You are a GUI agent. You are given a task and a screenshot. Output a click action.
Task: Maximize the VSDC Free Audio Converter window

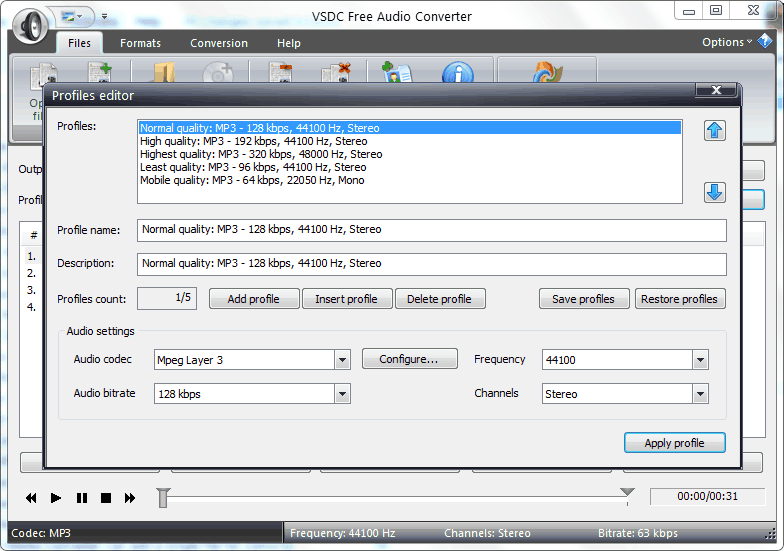click(x=716, y=10)
